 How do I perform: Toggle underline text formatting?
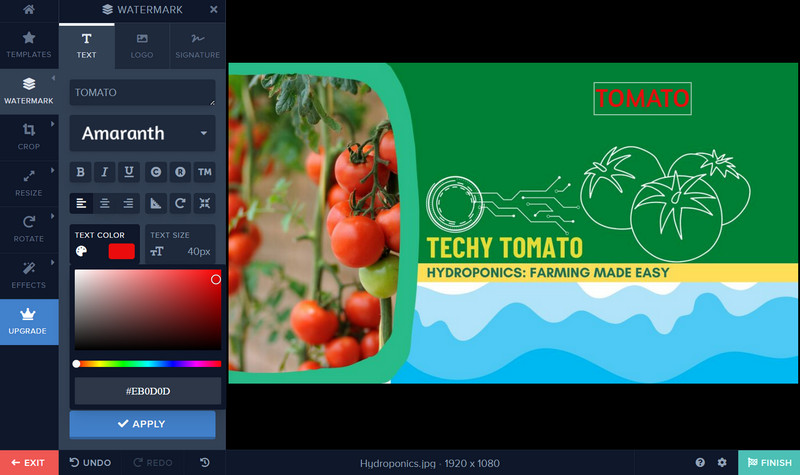(129, 172)
